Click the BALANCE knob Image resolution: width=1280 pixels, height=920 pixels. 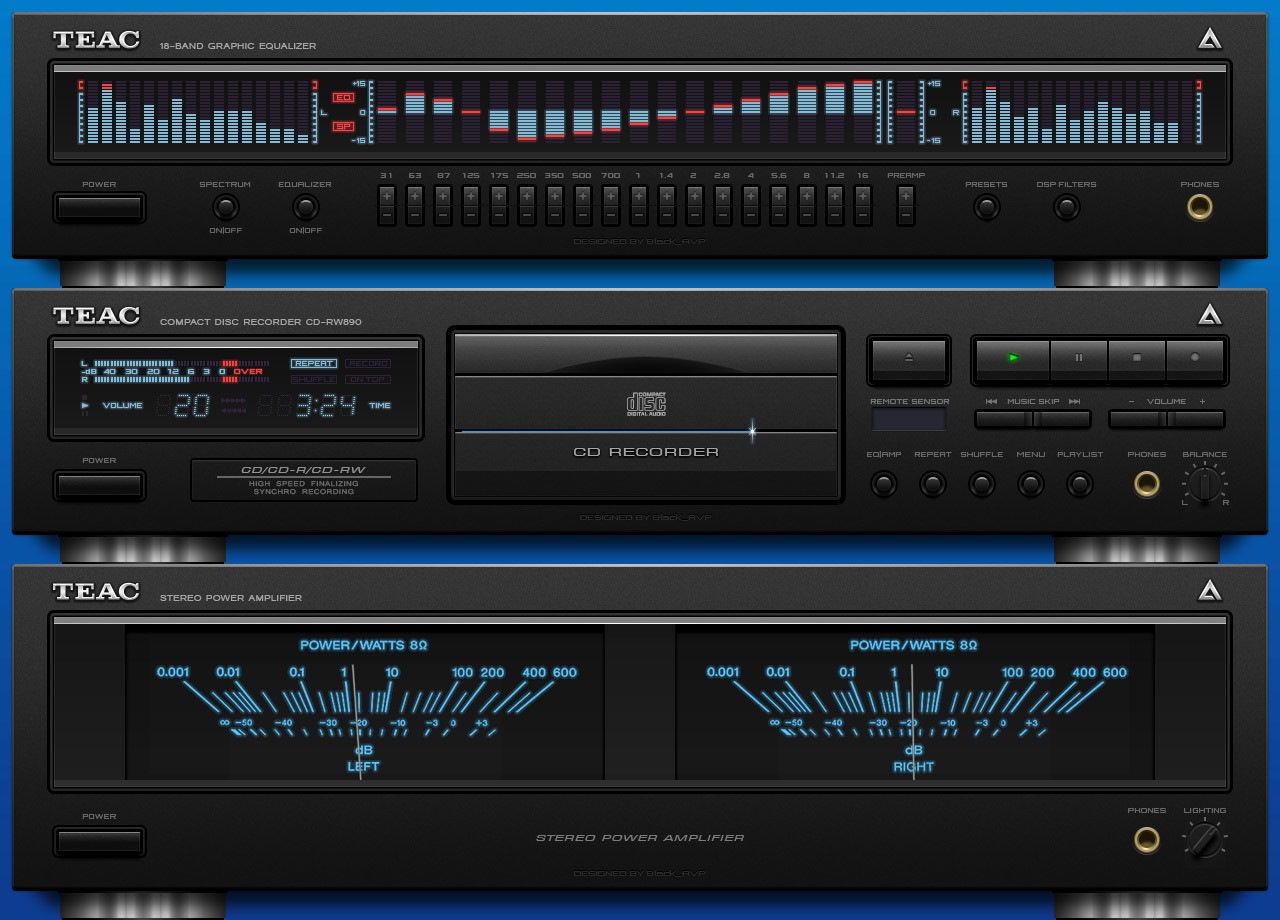[x=1205, y=484]
